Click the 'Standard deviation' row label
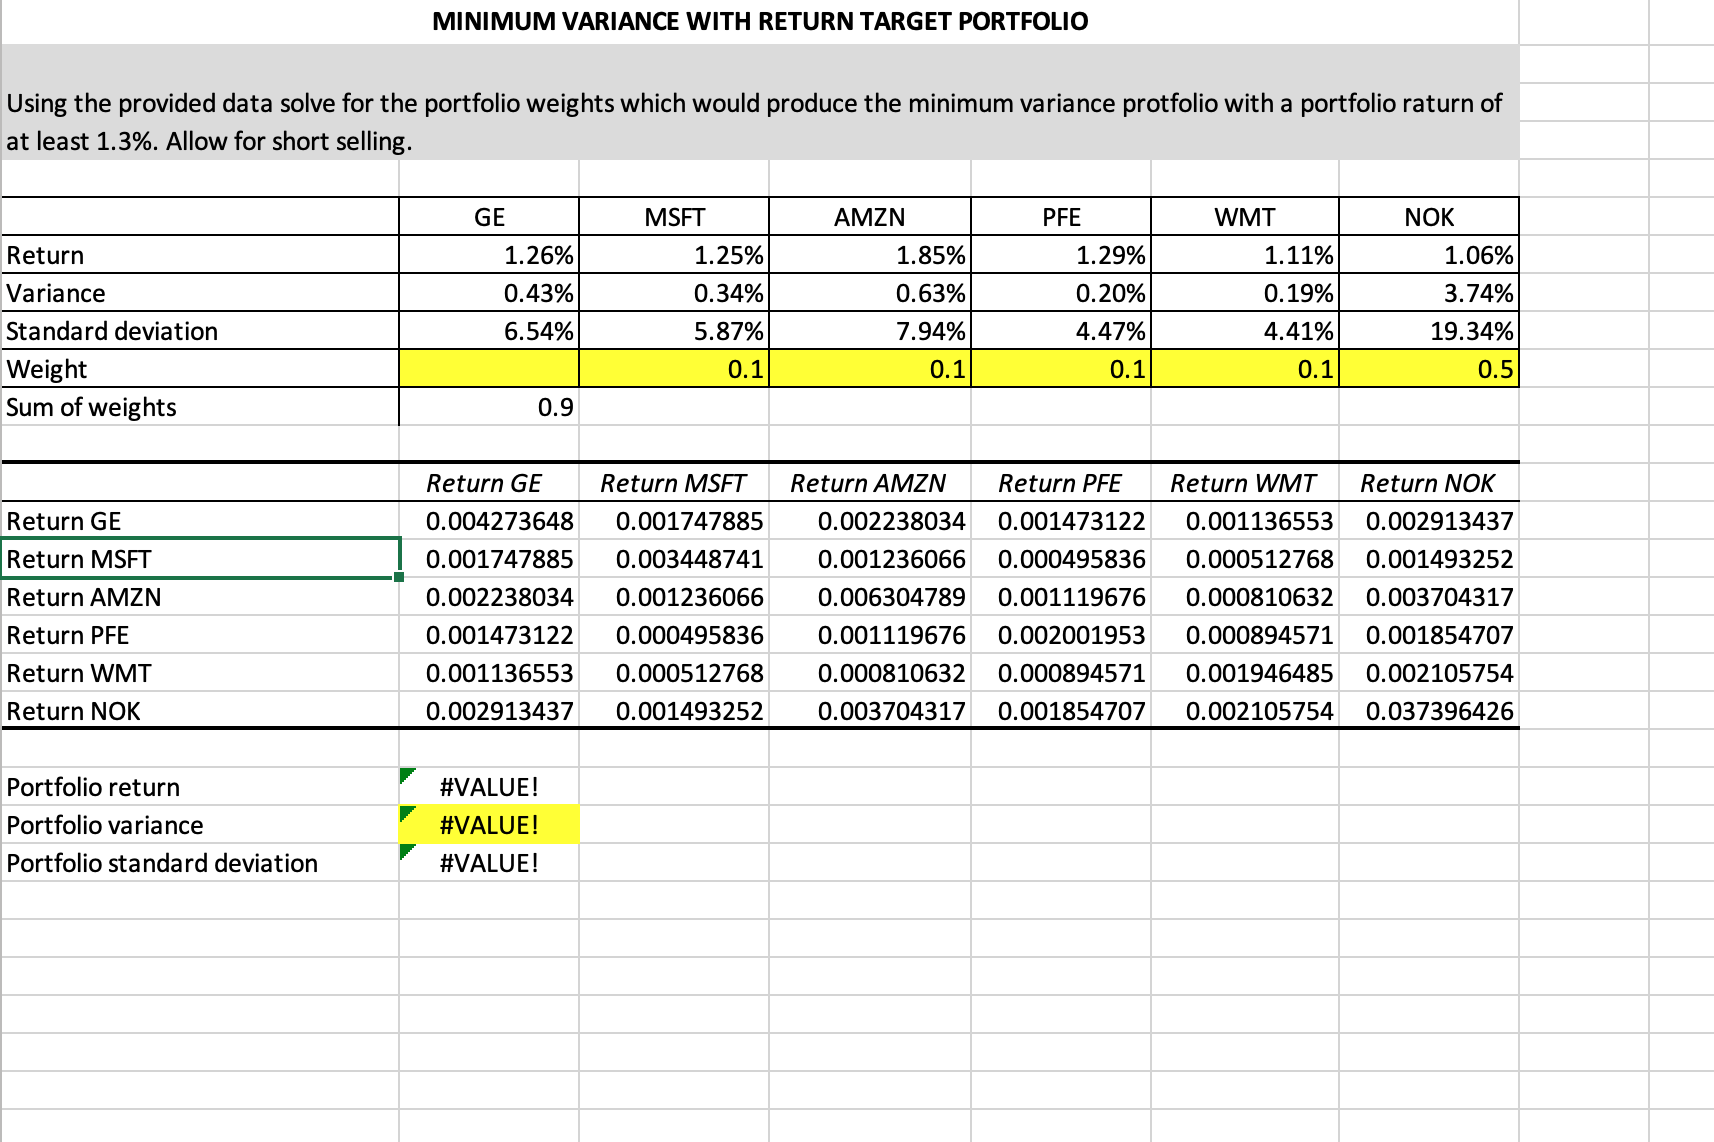This screenshot has height=1142, width=1714. pos(112,331)
